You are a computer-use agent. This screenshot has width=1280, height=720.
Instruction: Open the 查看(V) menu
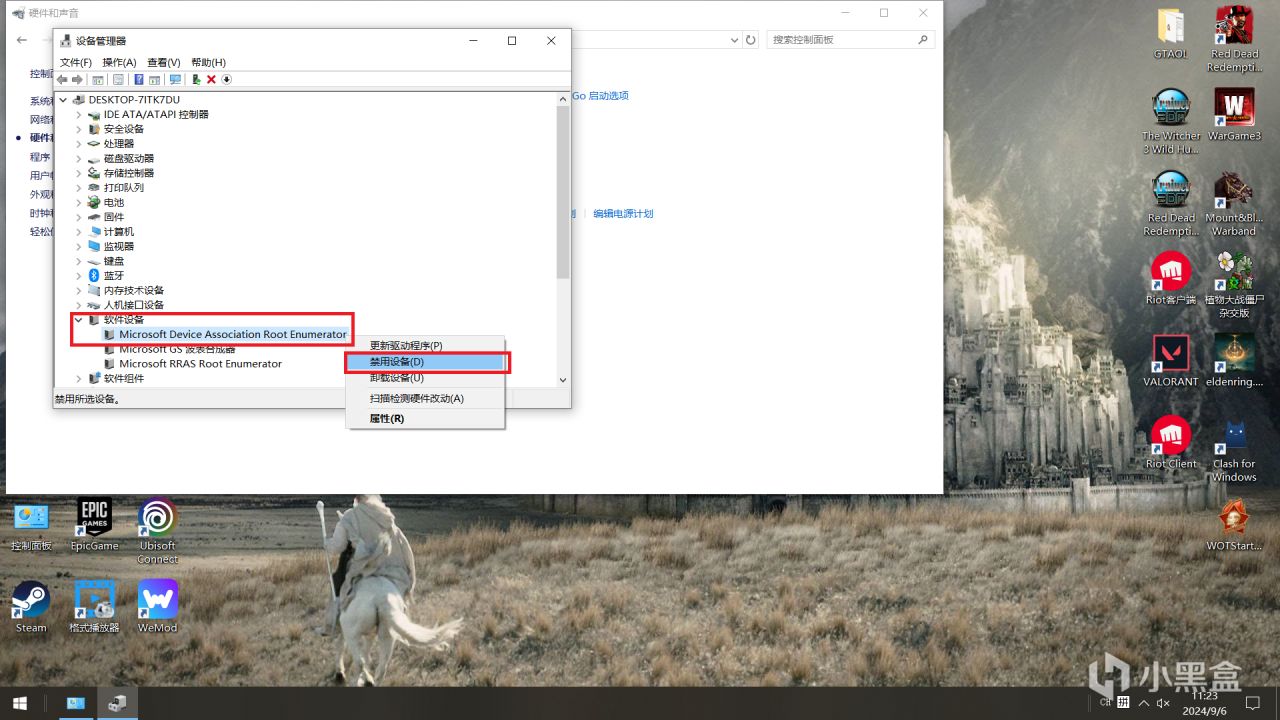(164, 63)
